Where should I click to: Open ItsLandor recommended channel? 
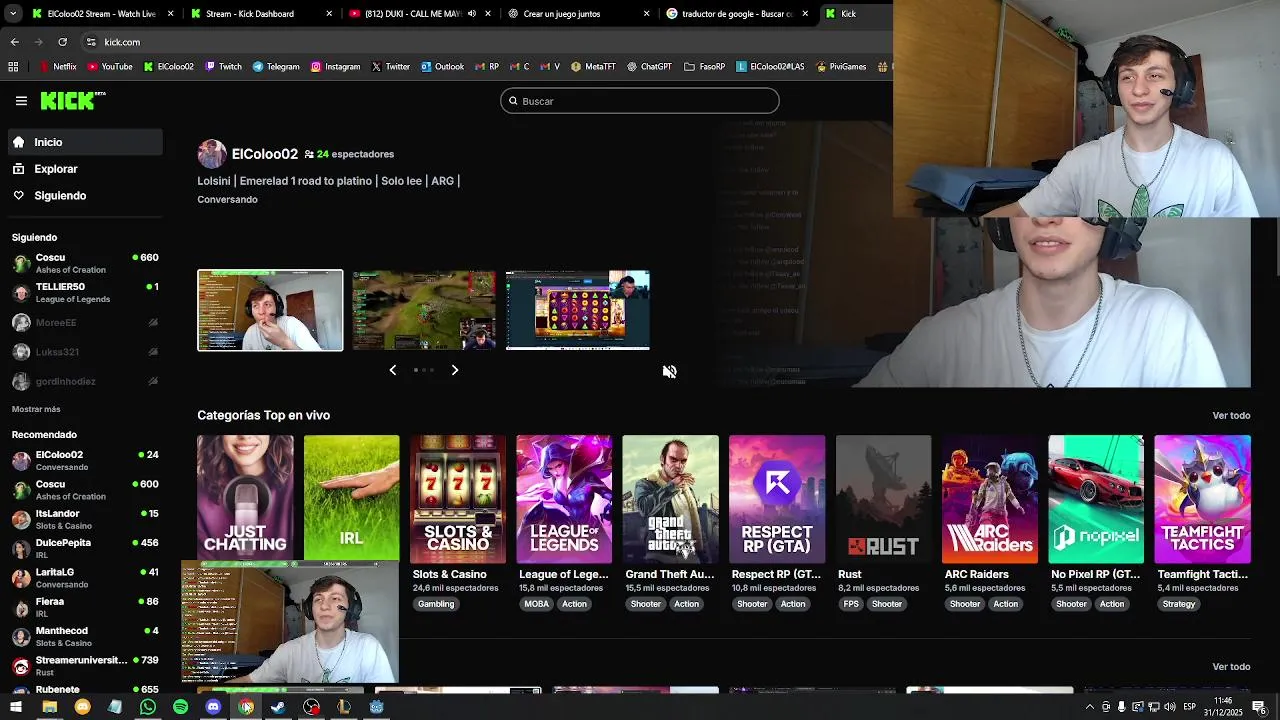click(85, 519)
